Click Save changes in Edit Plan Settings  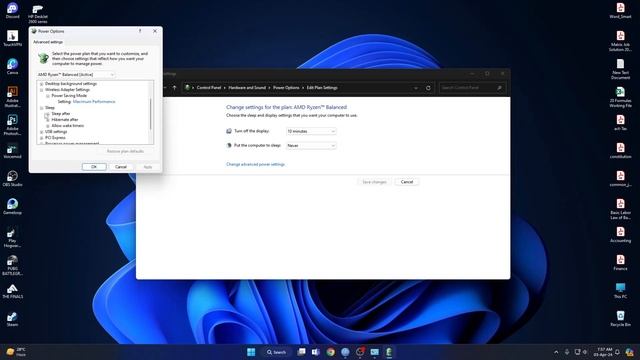[x=374, y=182]
